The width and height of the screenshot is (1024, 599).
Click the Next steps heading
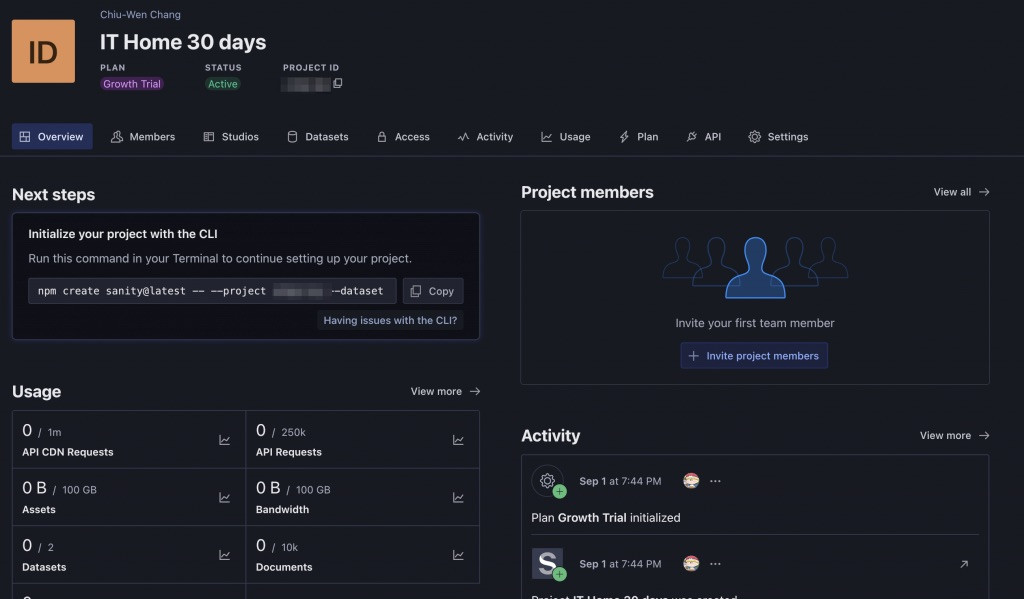tap(54, 195)
